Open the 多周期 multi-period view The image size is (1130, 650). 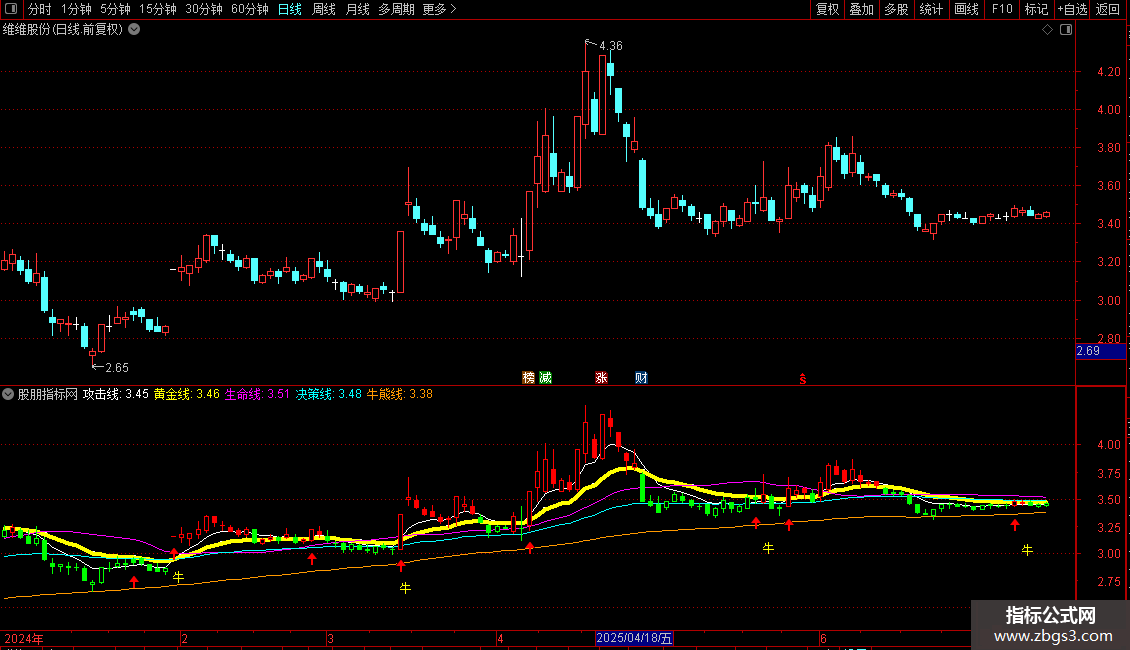[396, 9]
